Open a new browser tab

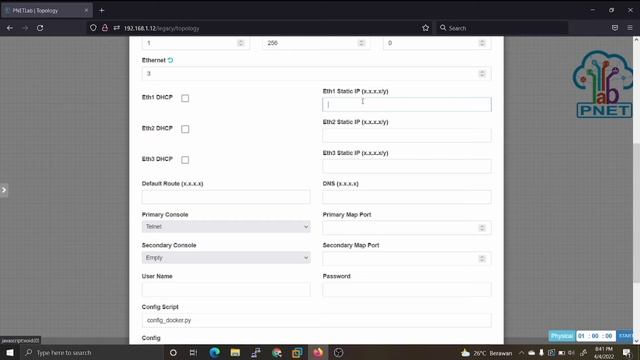tap(102, 11)
